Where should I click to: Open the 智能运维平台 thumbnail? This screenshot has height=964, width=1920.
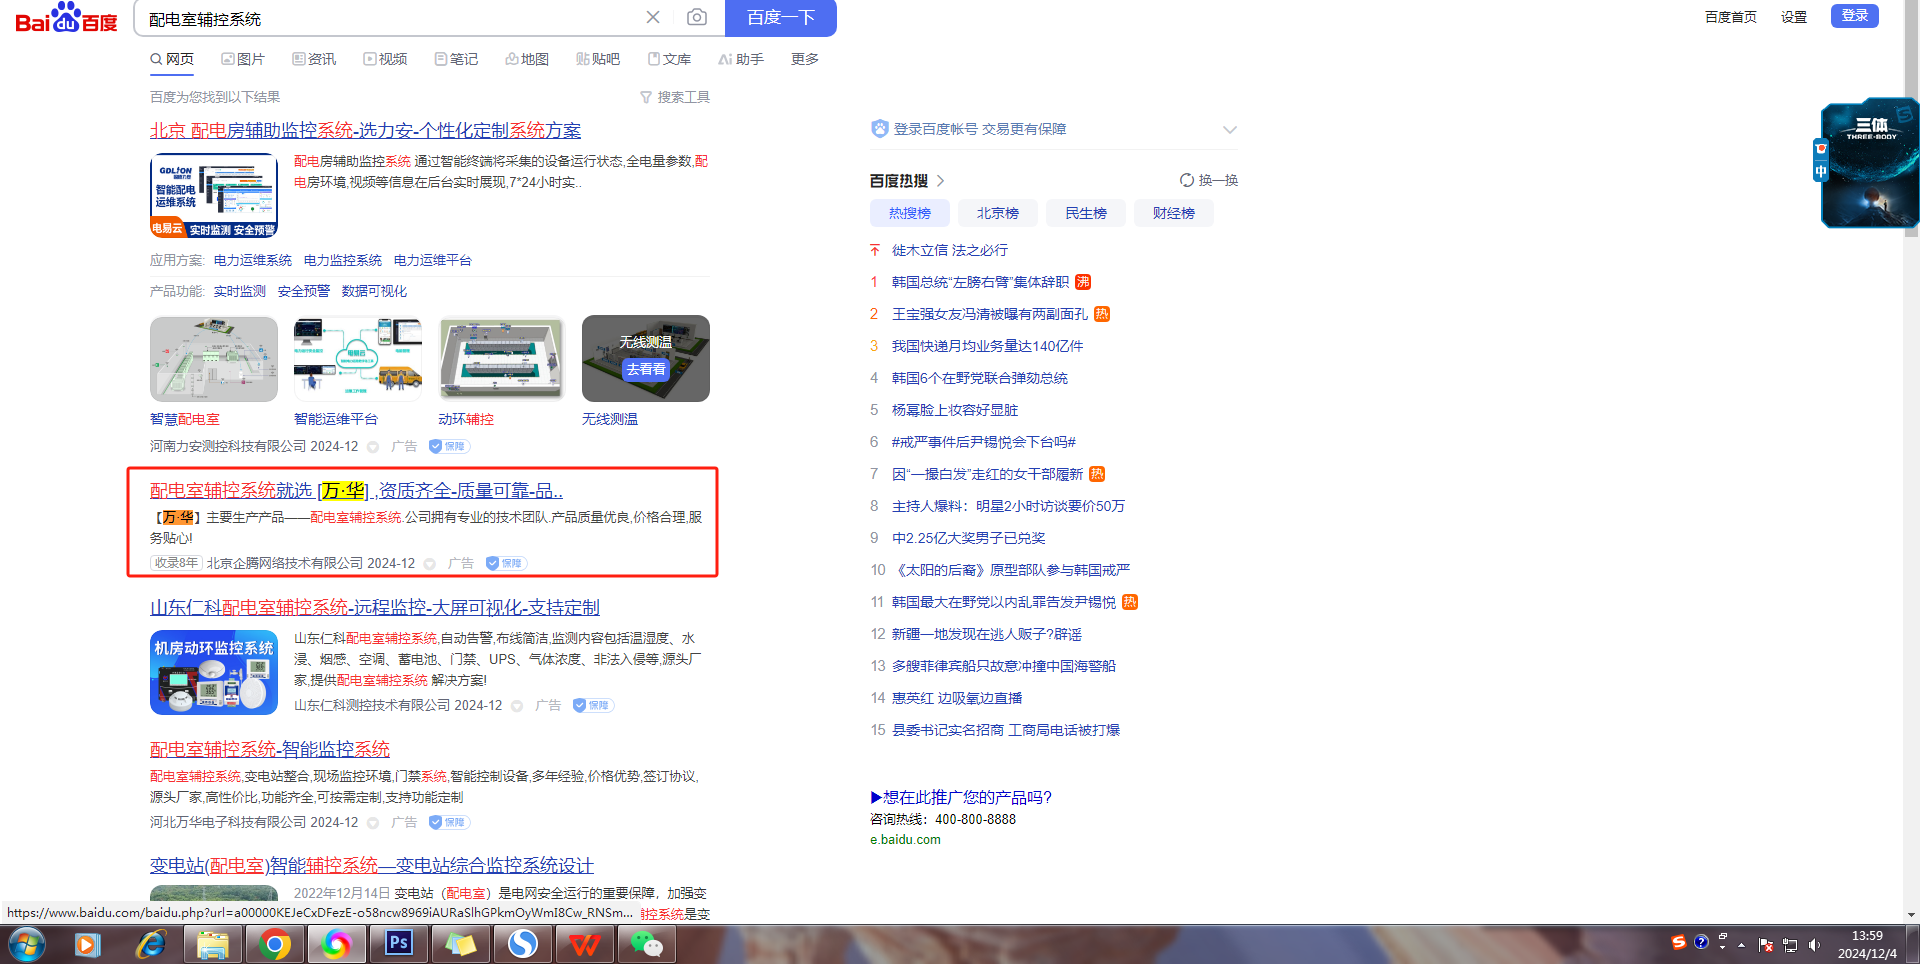click(x=358, y=359)
